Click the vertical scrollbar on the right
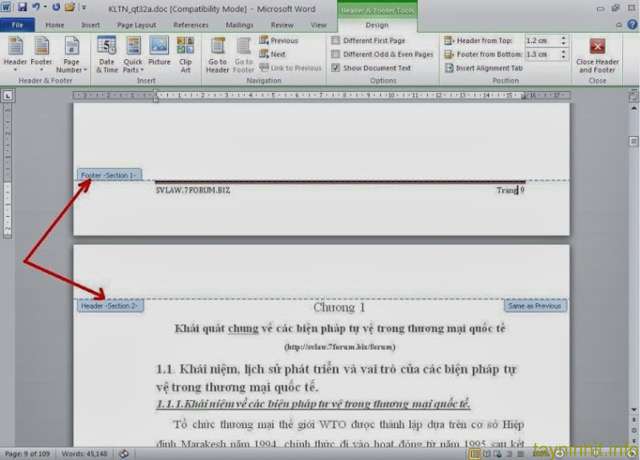This screenshot has height=460, width=640. click(x=634, y=250)
